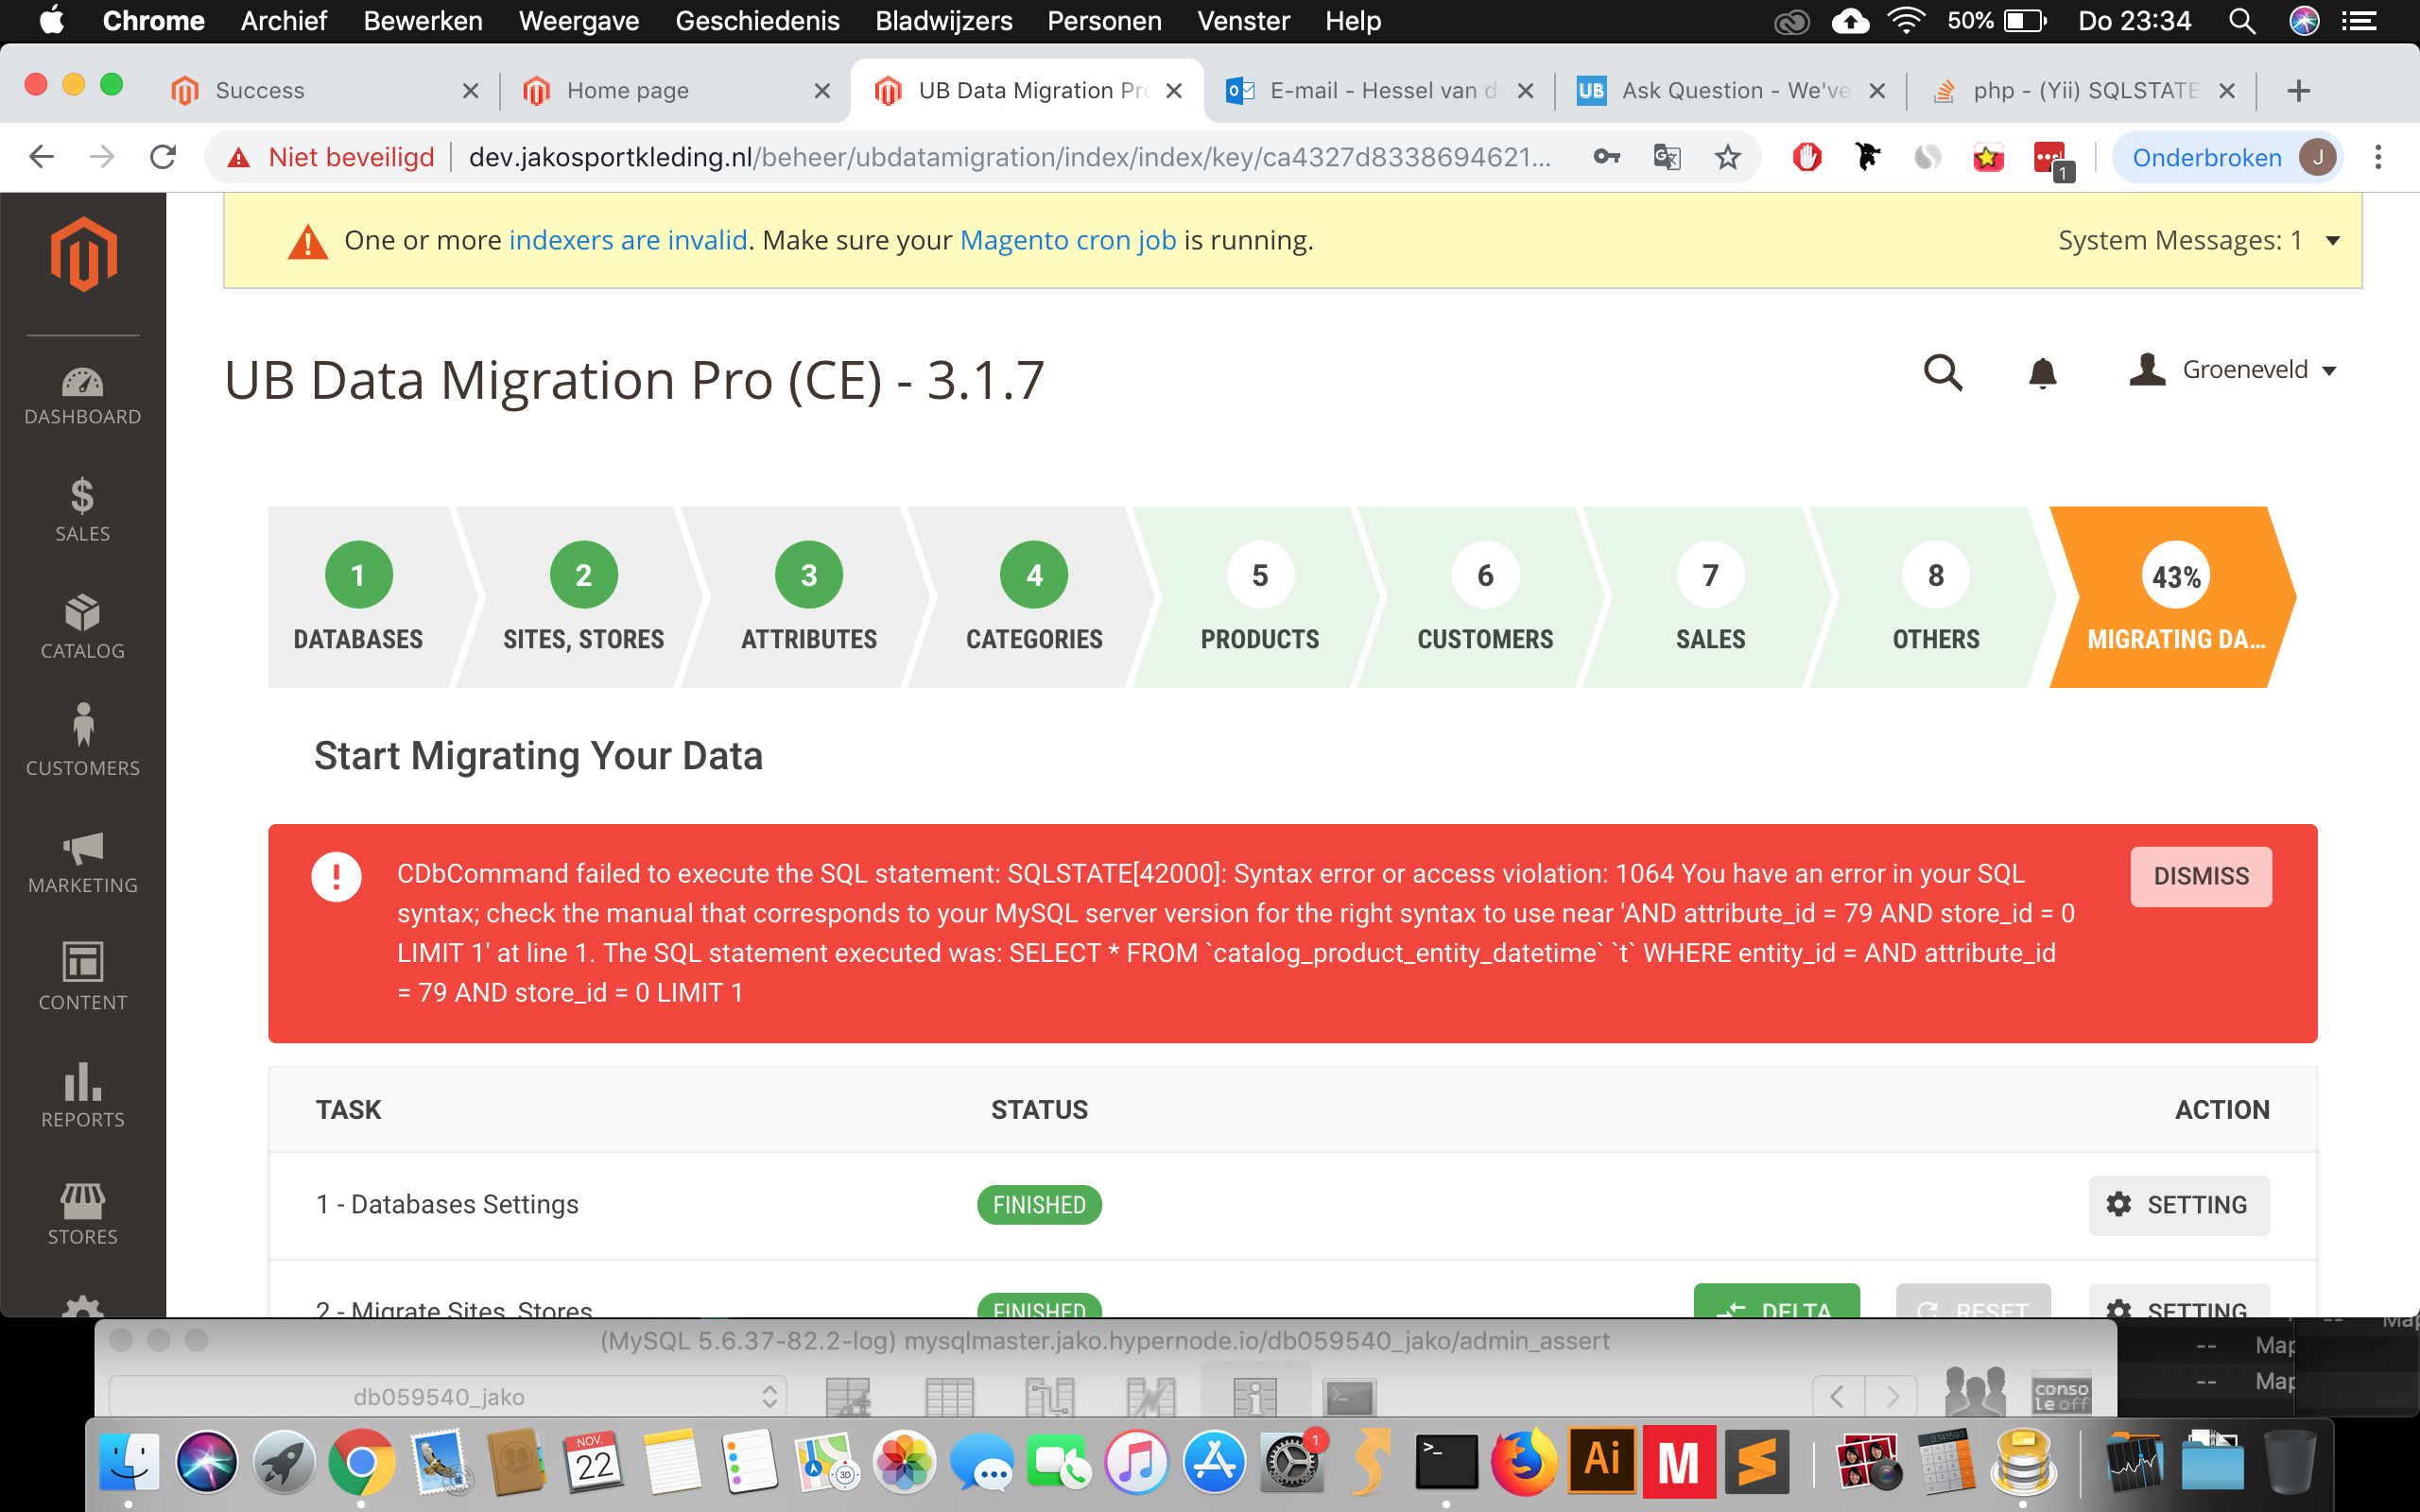Go to step 6 Customers
The width and height of the screenshot is (2420, 1512).
pos(1485,596)
